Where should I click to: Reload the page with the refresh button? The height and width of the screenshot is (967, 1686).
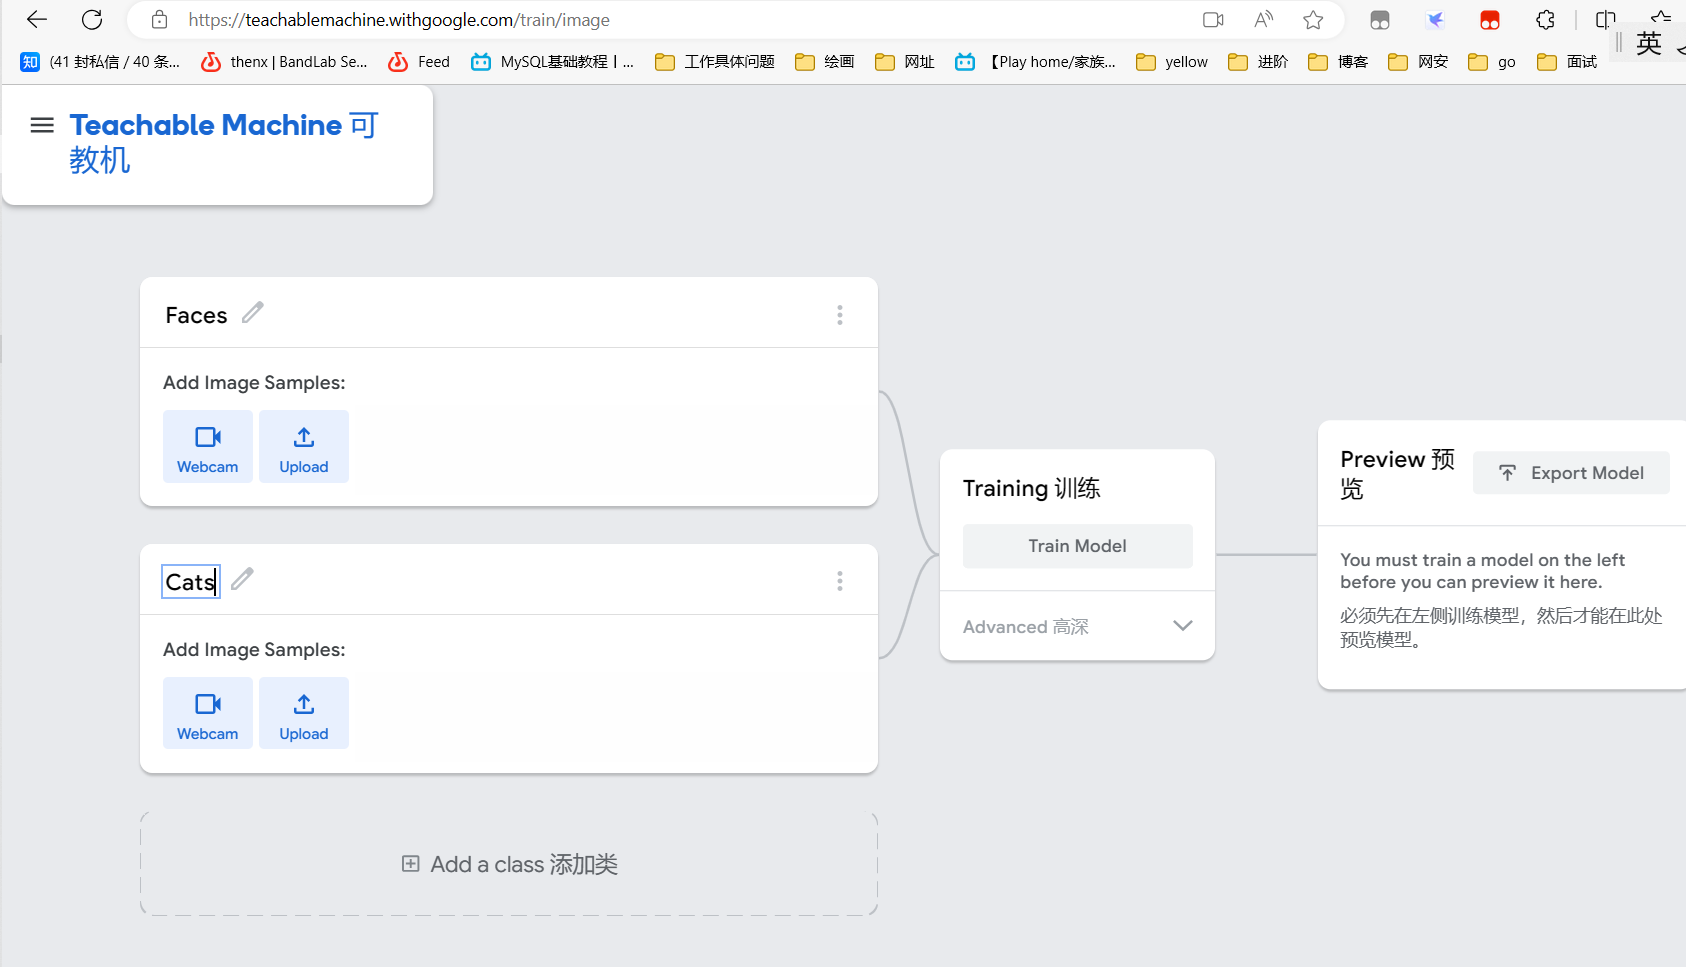click(x=92, y=20)
